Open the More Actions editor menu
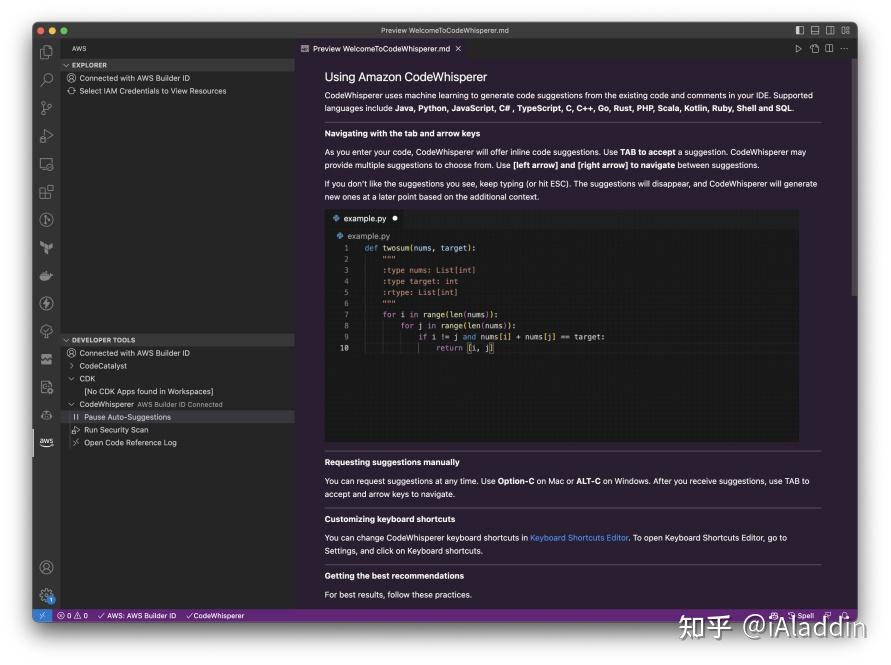 (x=844, y=47)
